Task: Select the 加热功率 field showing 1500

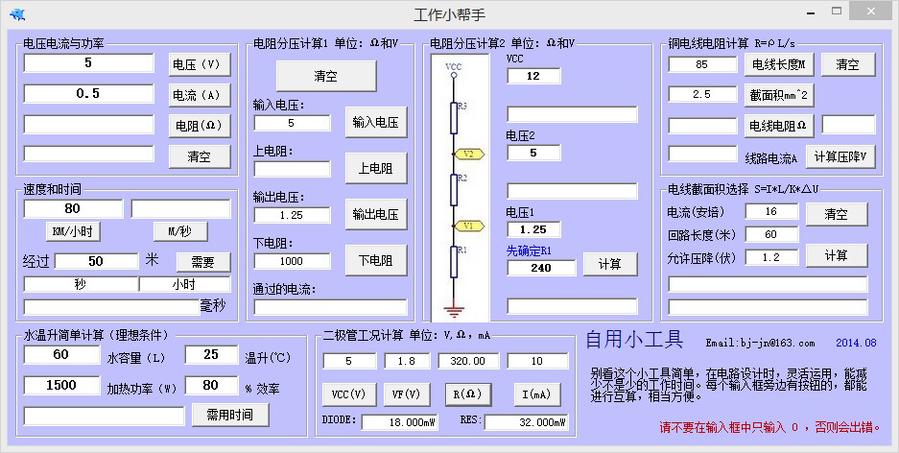Action: click(61, 385)
